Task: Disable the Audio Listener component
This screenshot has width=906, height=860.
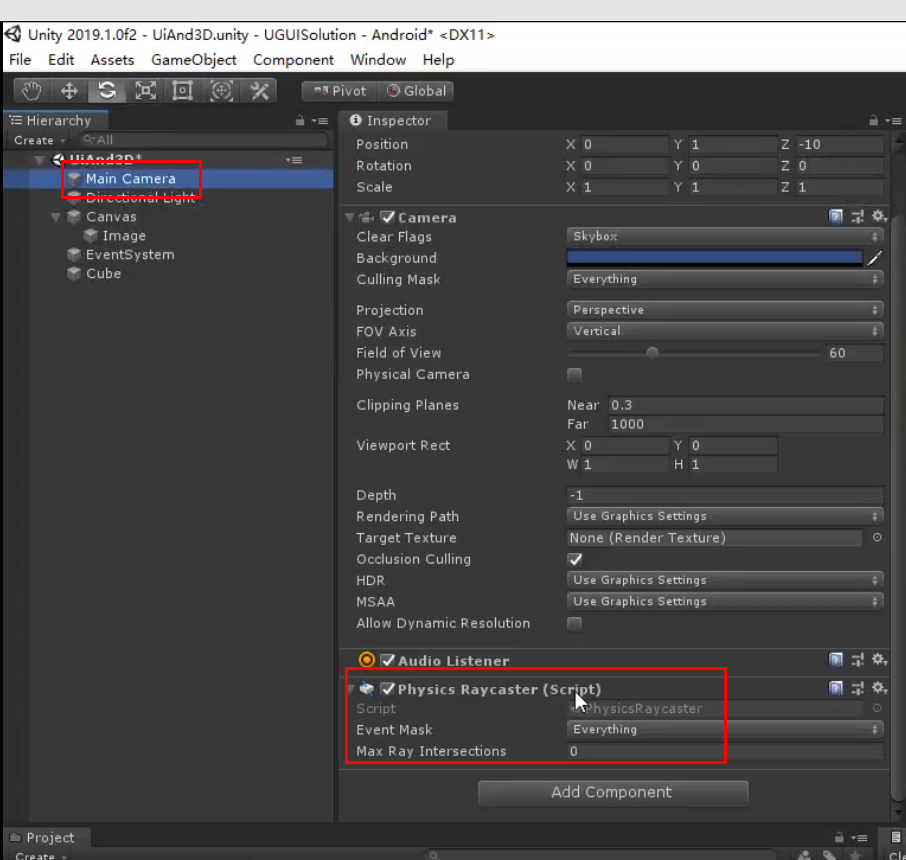Action: [x=388, y=660]
